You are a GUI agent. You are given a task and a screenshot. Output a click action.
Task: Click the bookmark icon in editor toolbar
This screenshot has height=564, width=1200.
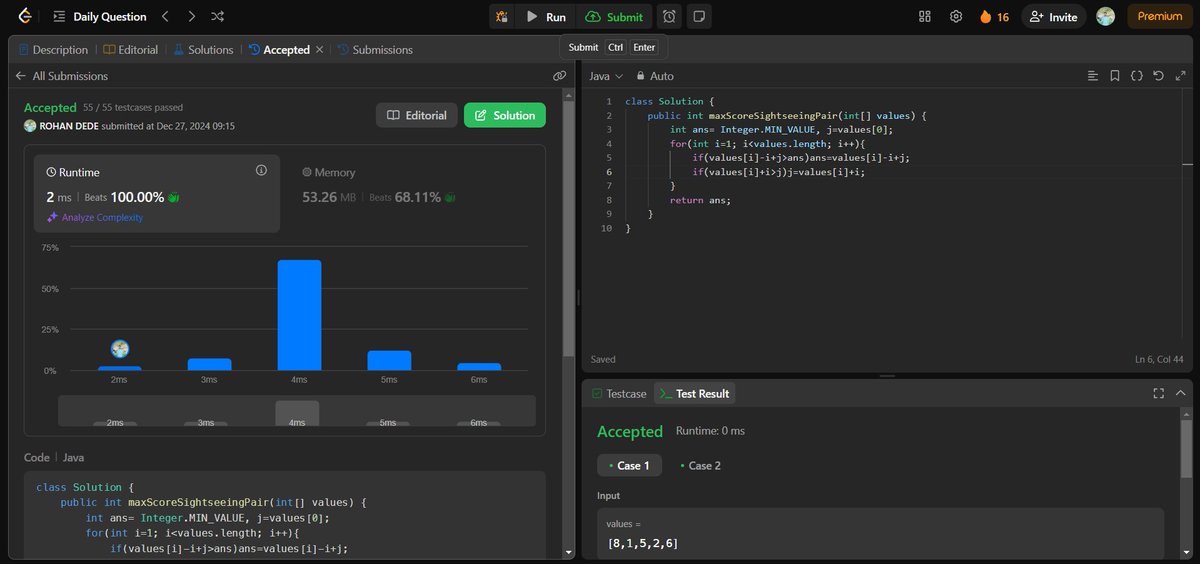(x=1115, y=76)
